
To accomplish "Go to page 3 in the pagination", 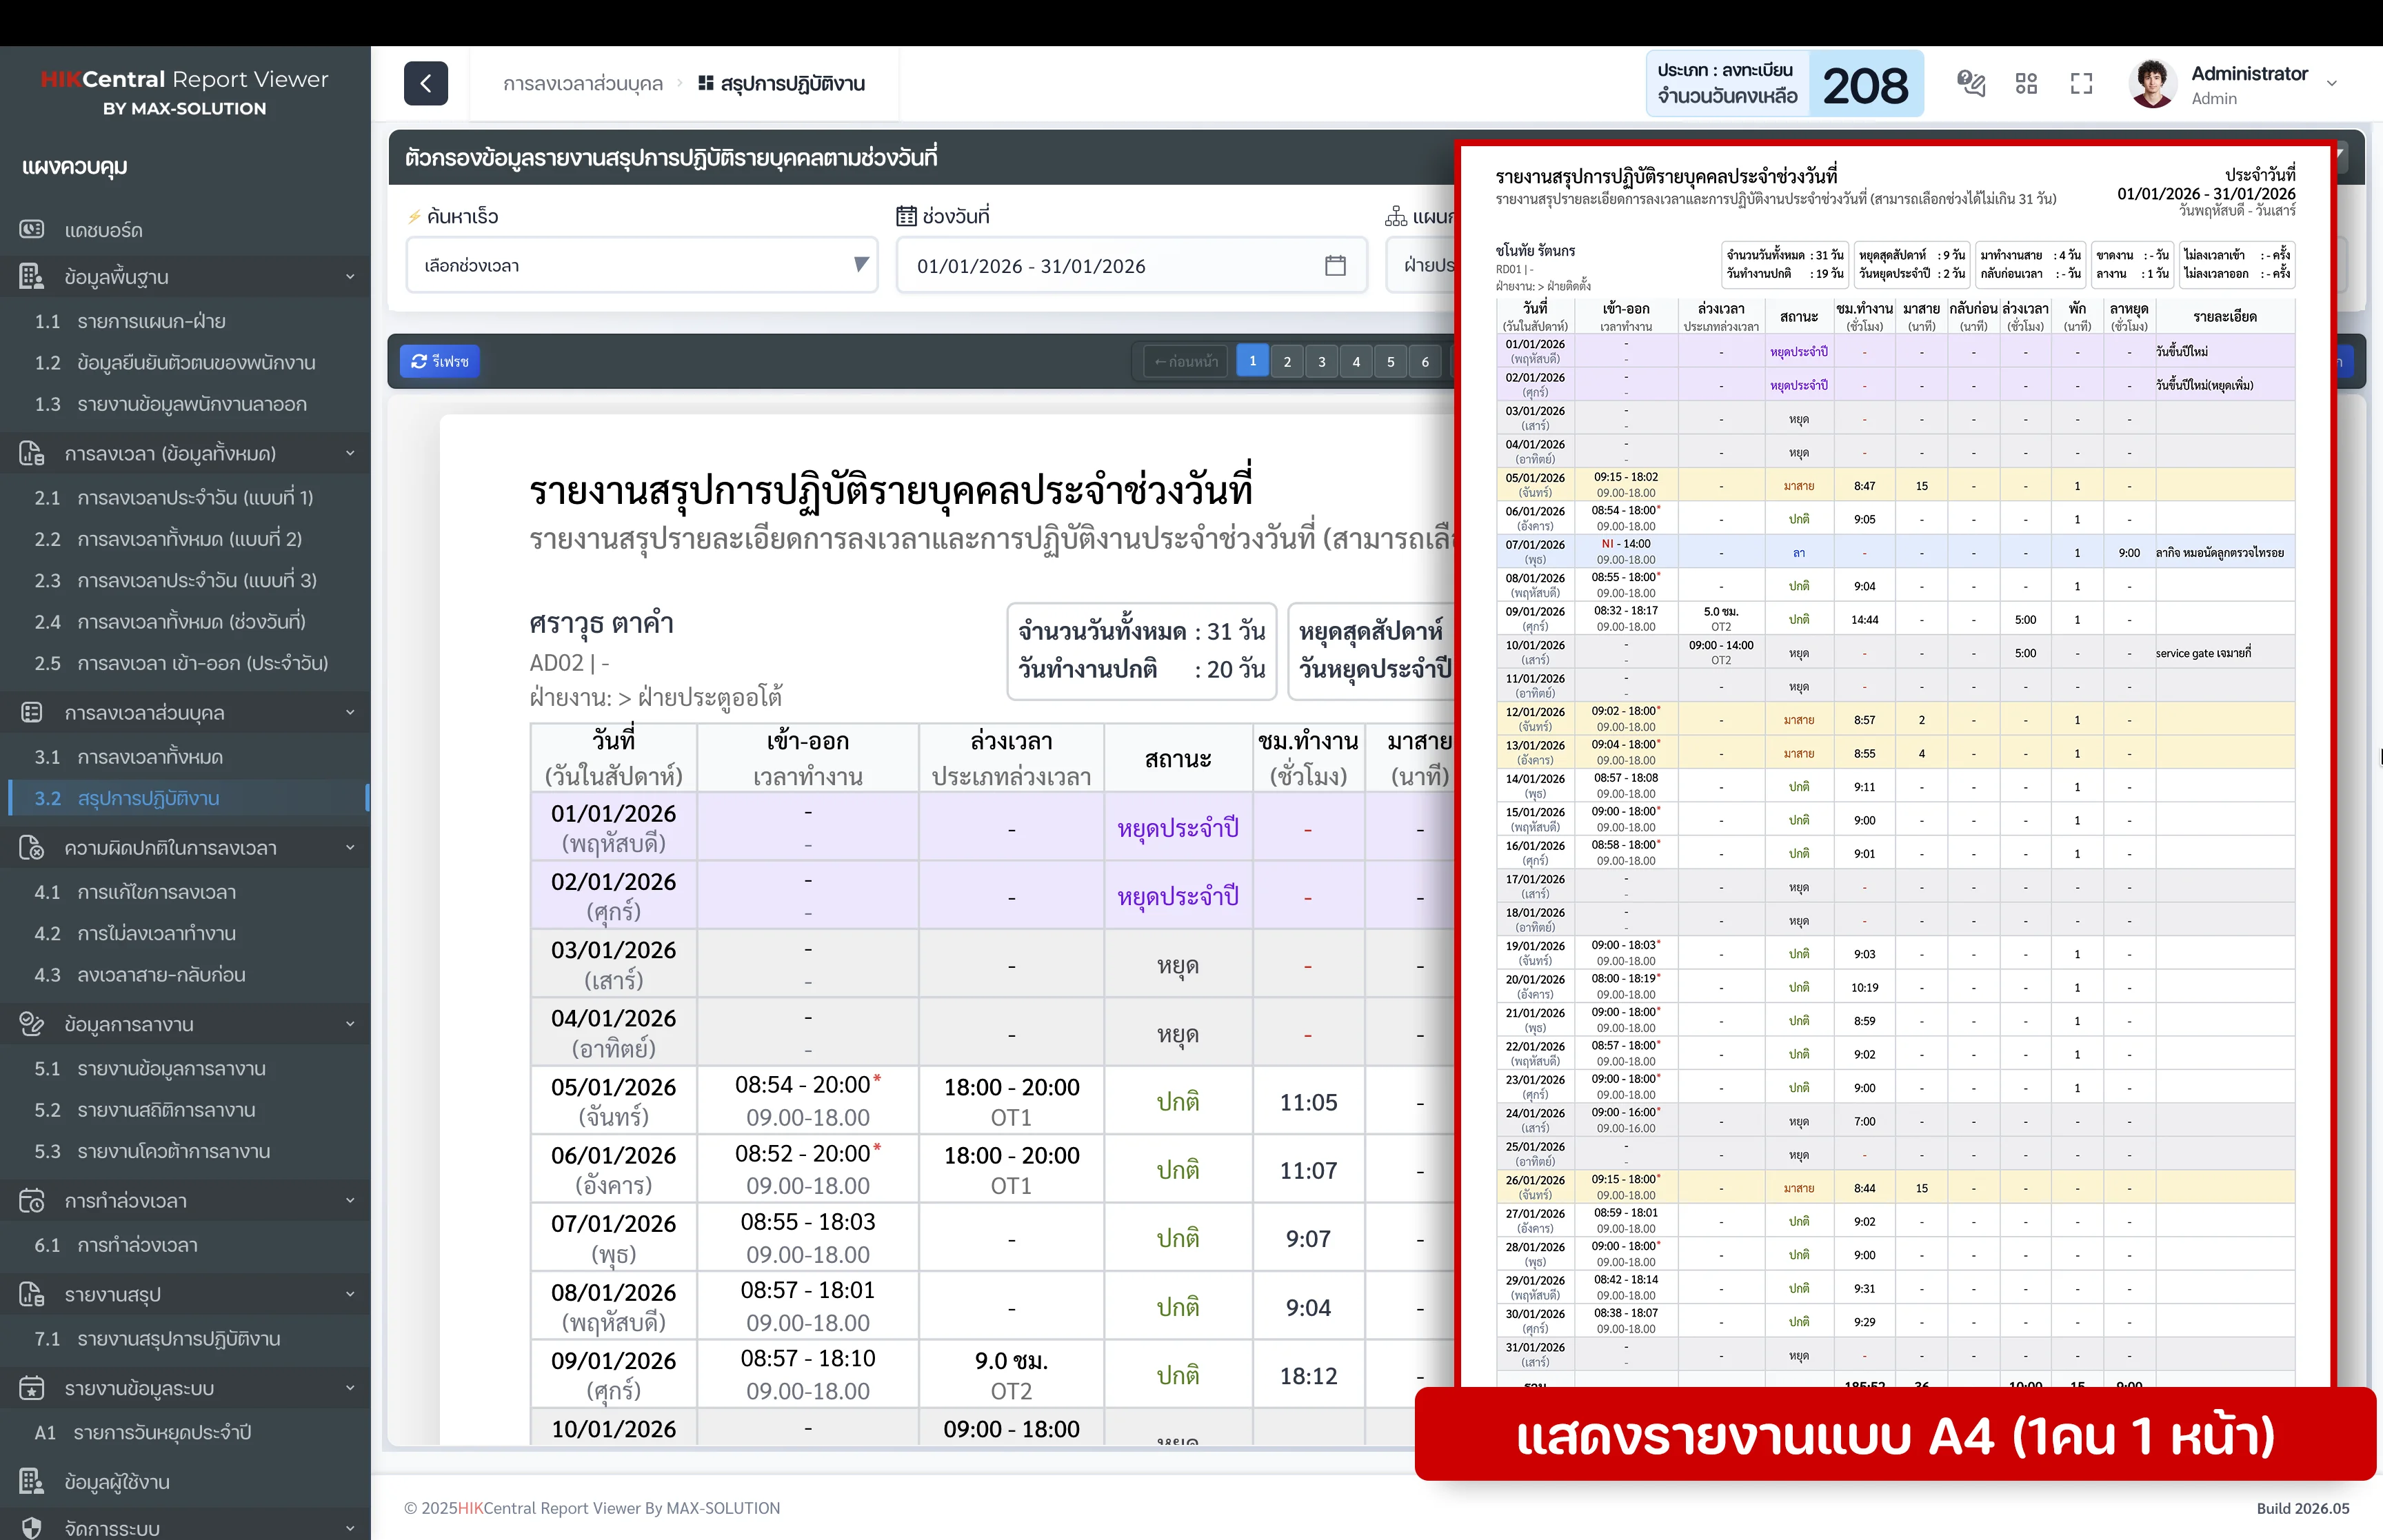I will click(x=1322, y=361).
